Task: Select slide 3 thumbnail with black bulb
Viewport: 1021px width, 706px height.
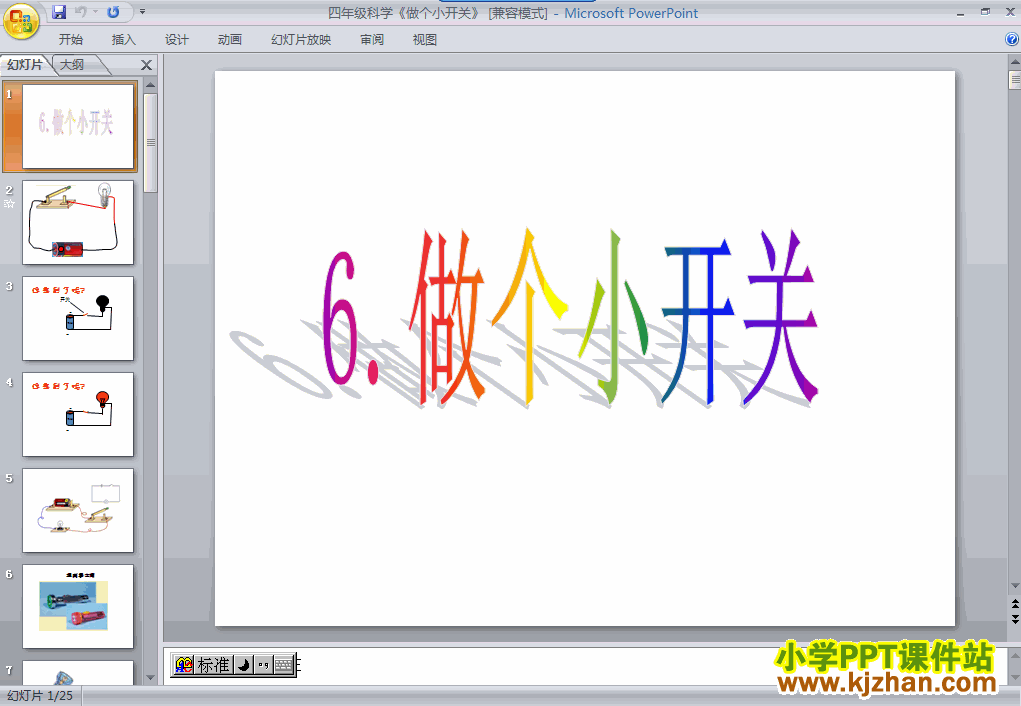Action: (78, 318)
